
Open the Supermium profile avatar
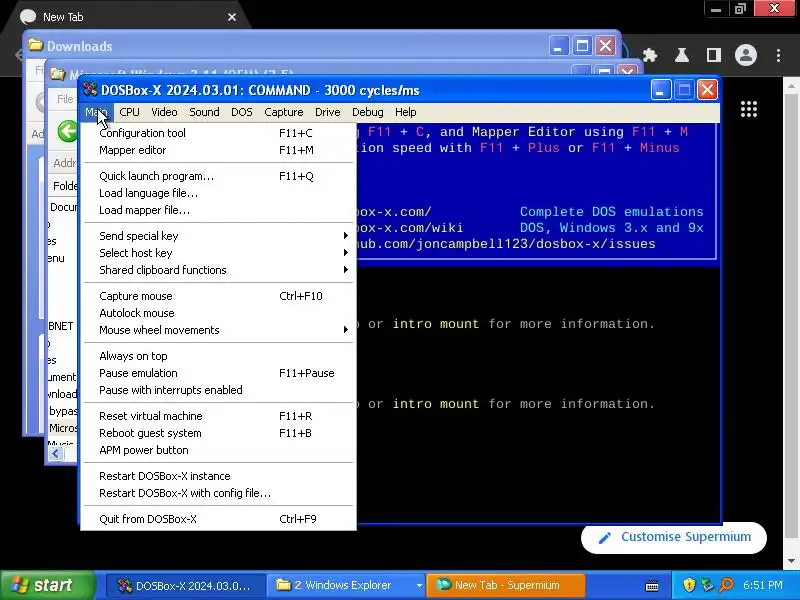[746, 55]
